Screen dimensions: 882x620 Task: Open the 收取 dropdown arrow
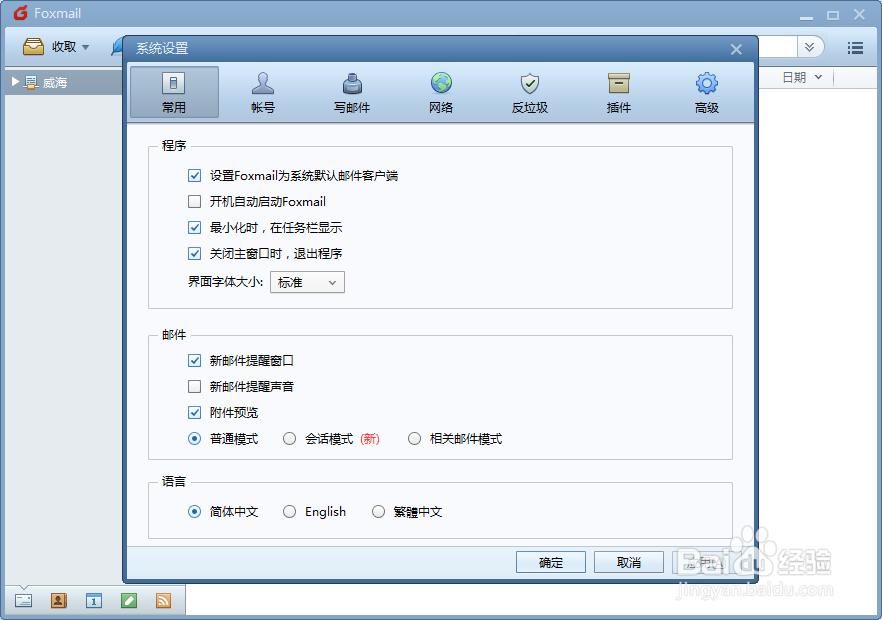click(x=86, y=47)
